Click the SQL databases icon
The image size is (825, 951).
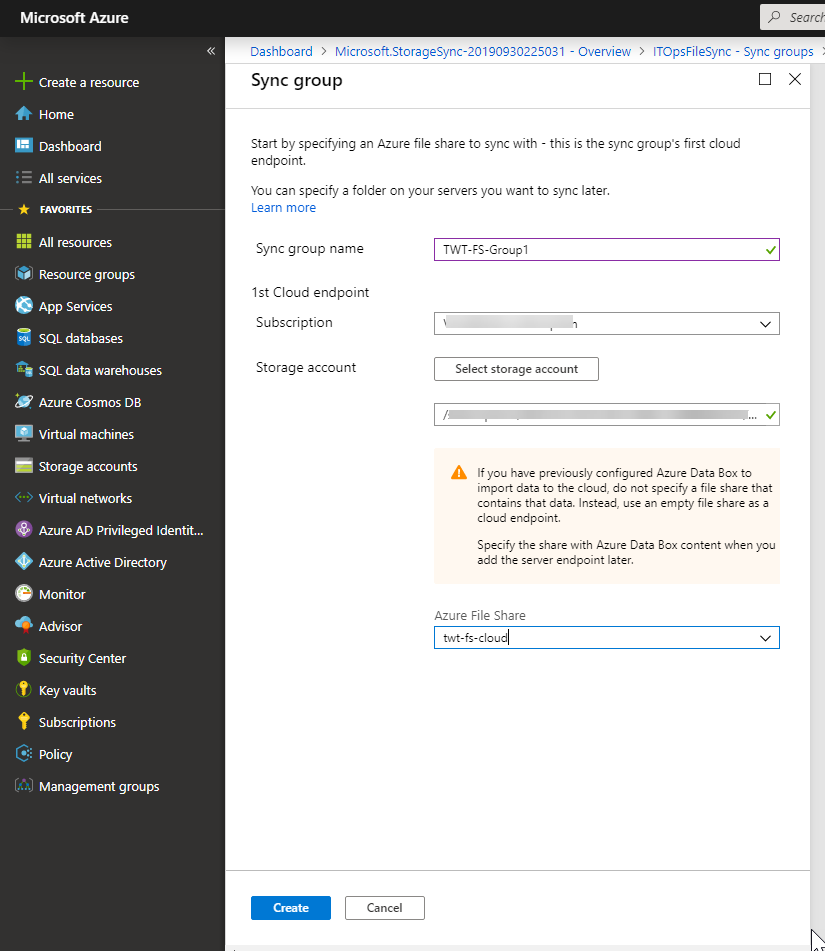pyautogui.click(x=24, y=337)
